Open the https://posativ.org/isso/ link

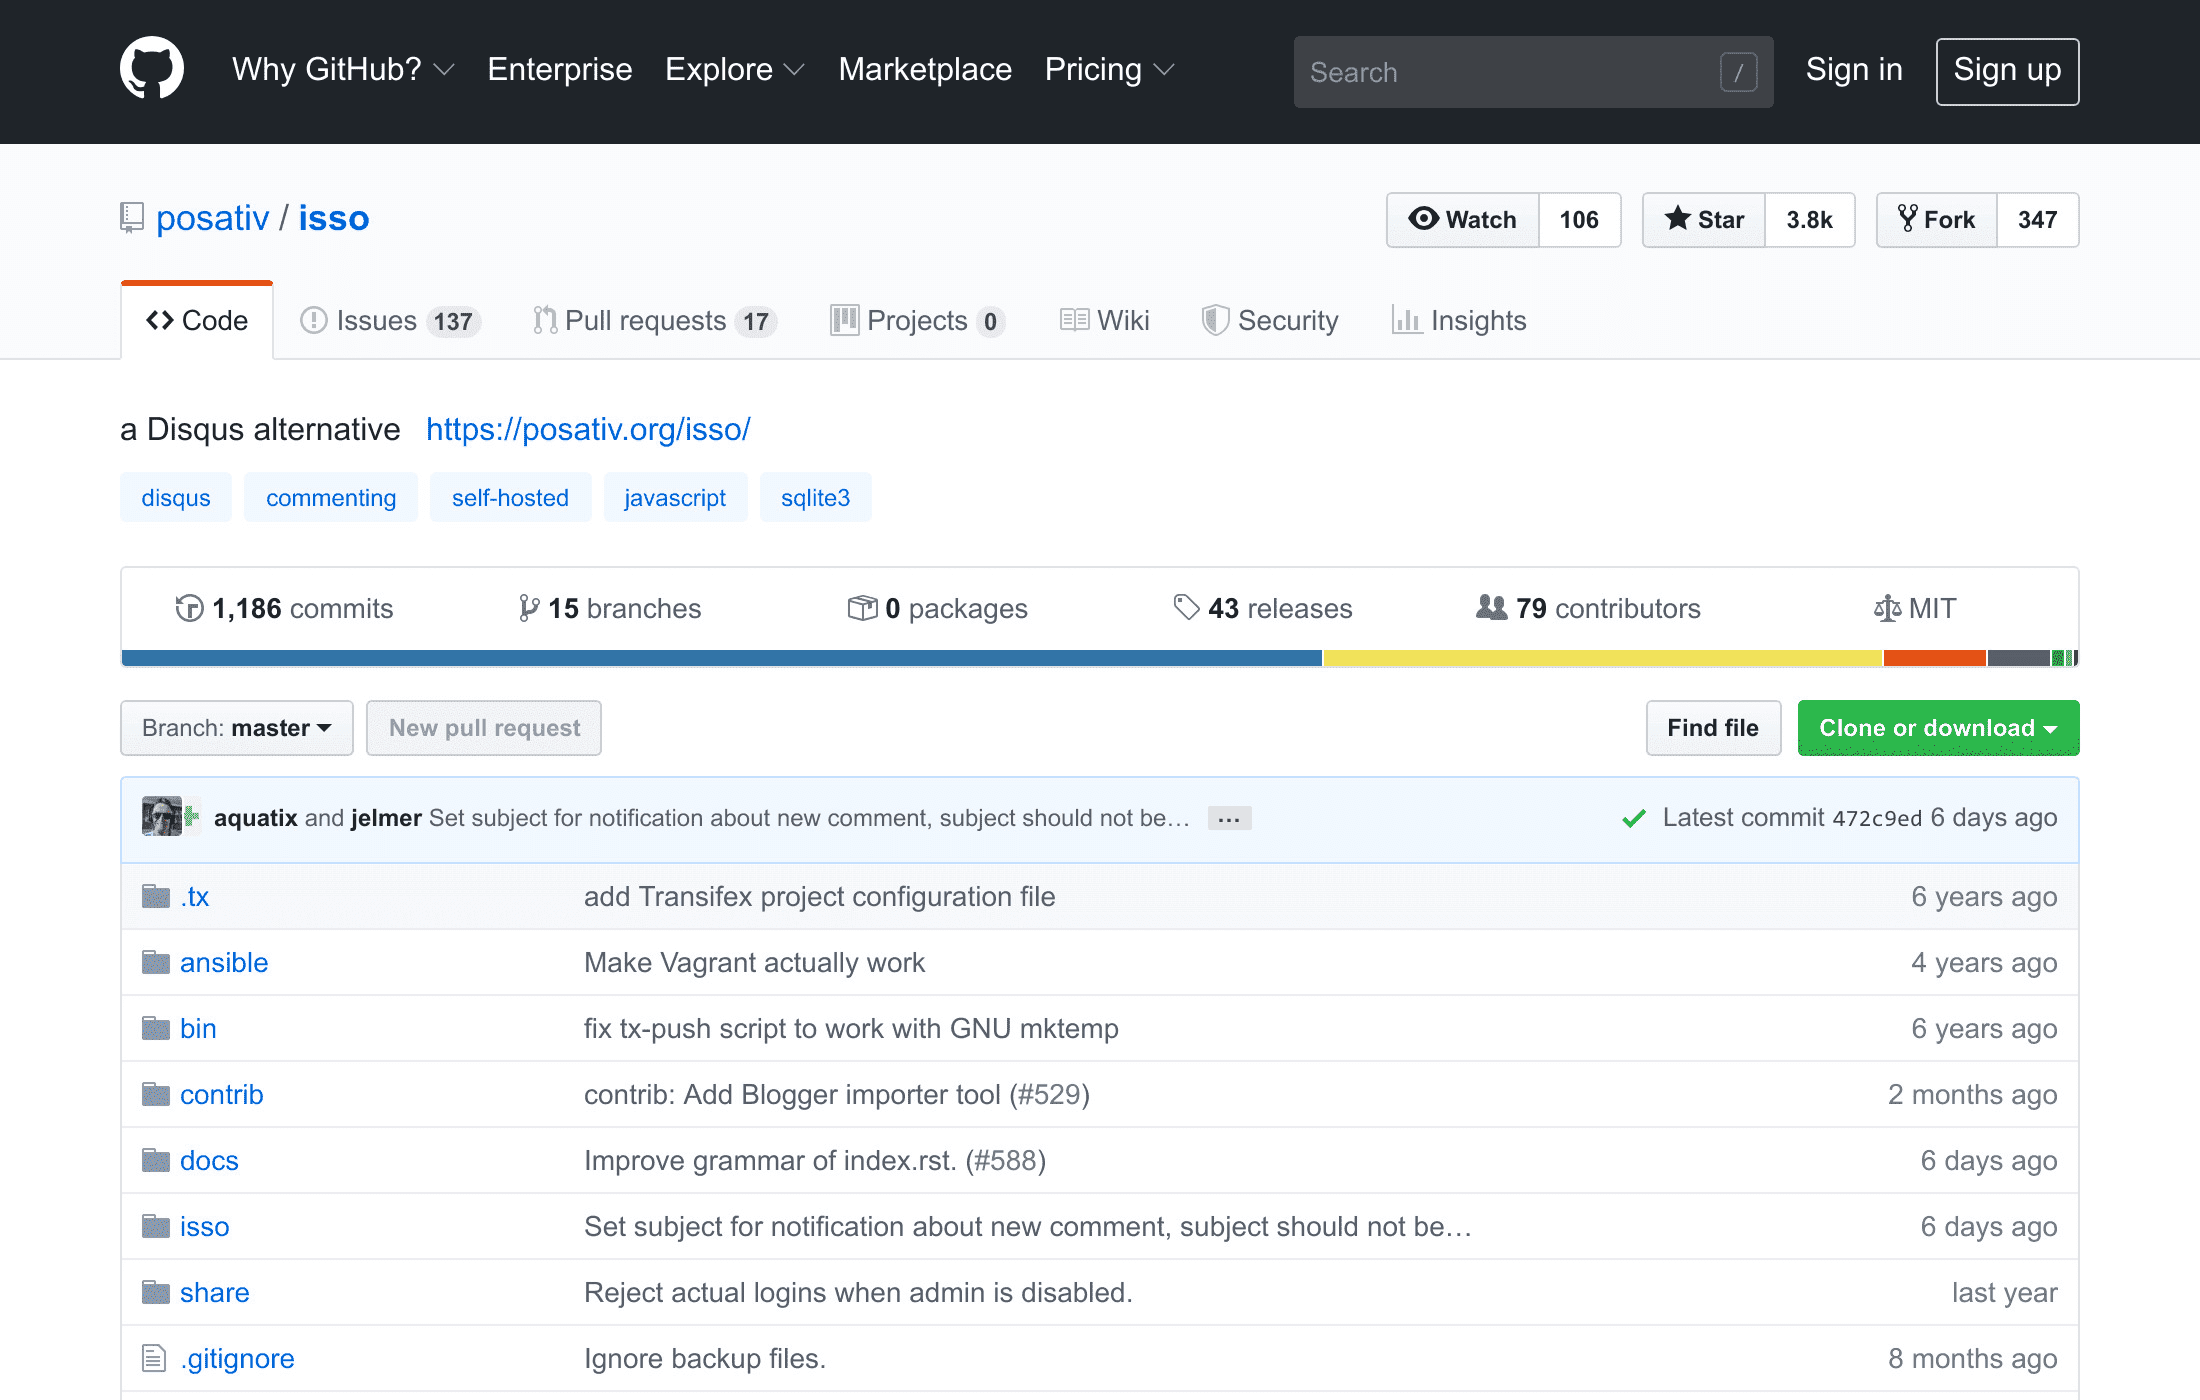[x=588, y=429]
